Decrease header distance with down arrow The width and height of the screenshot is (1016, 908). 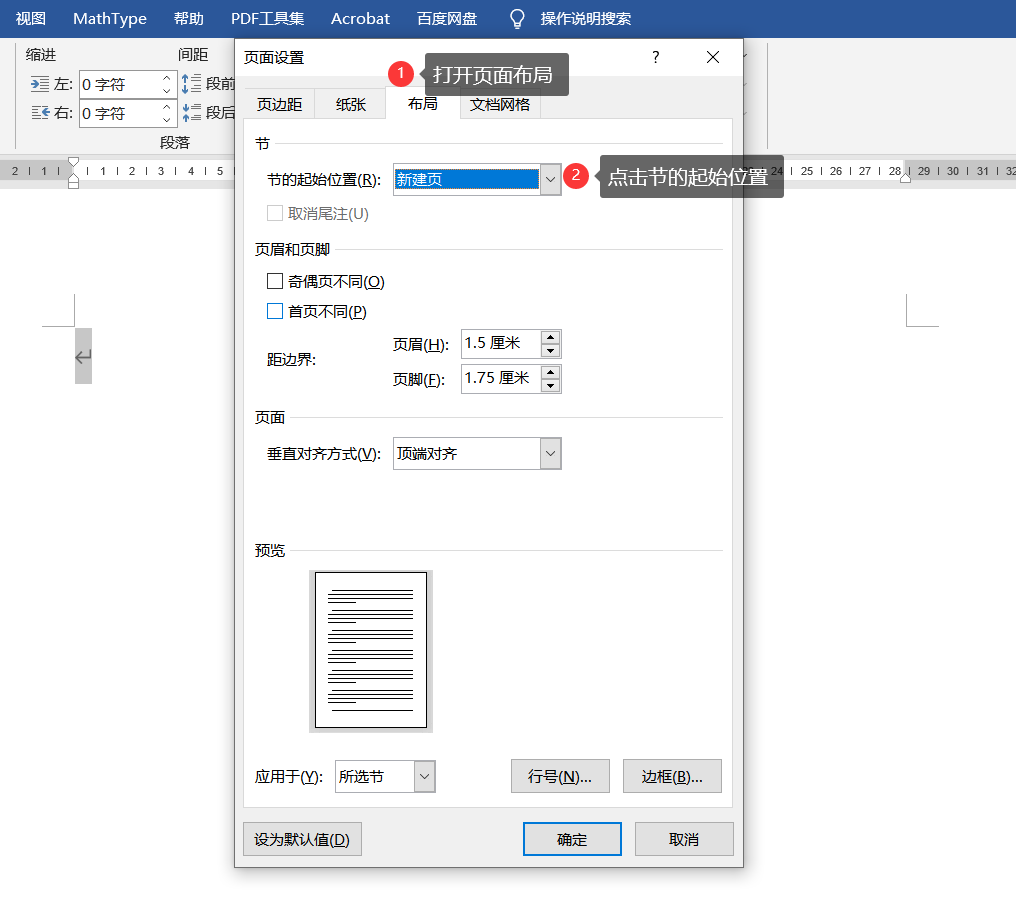(x=551, y=351)
